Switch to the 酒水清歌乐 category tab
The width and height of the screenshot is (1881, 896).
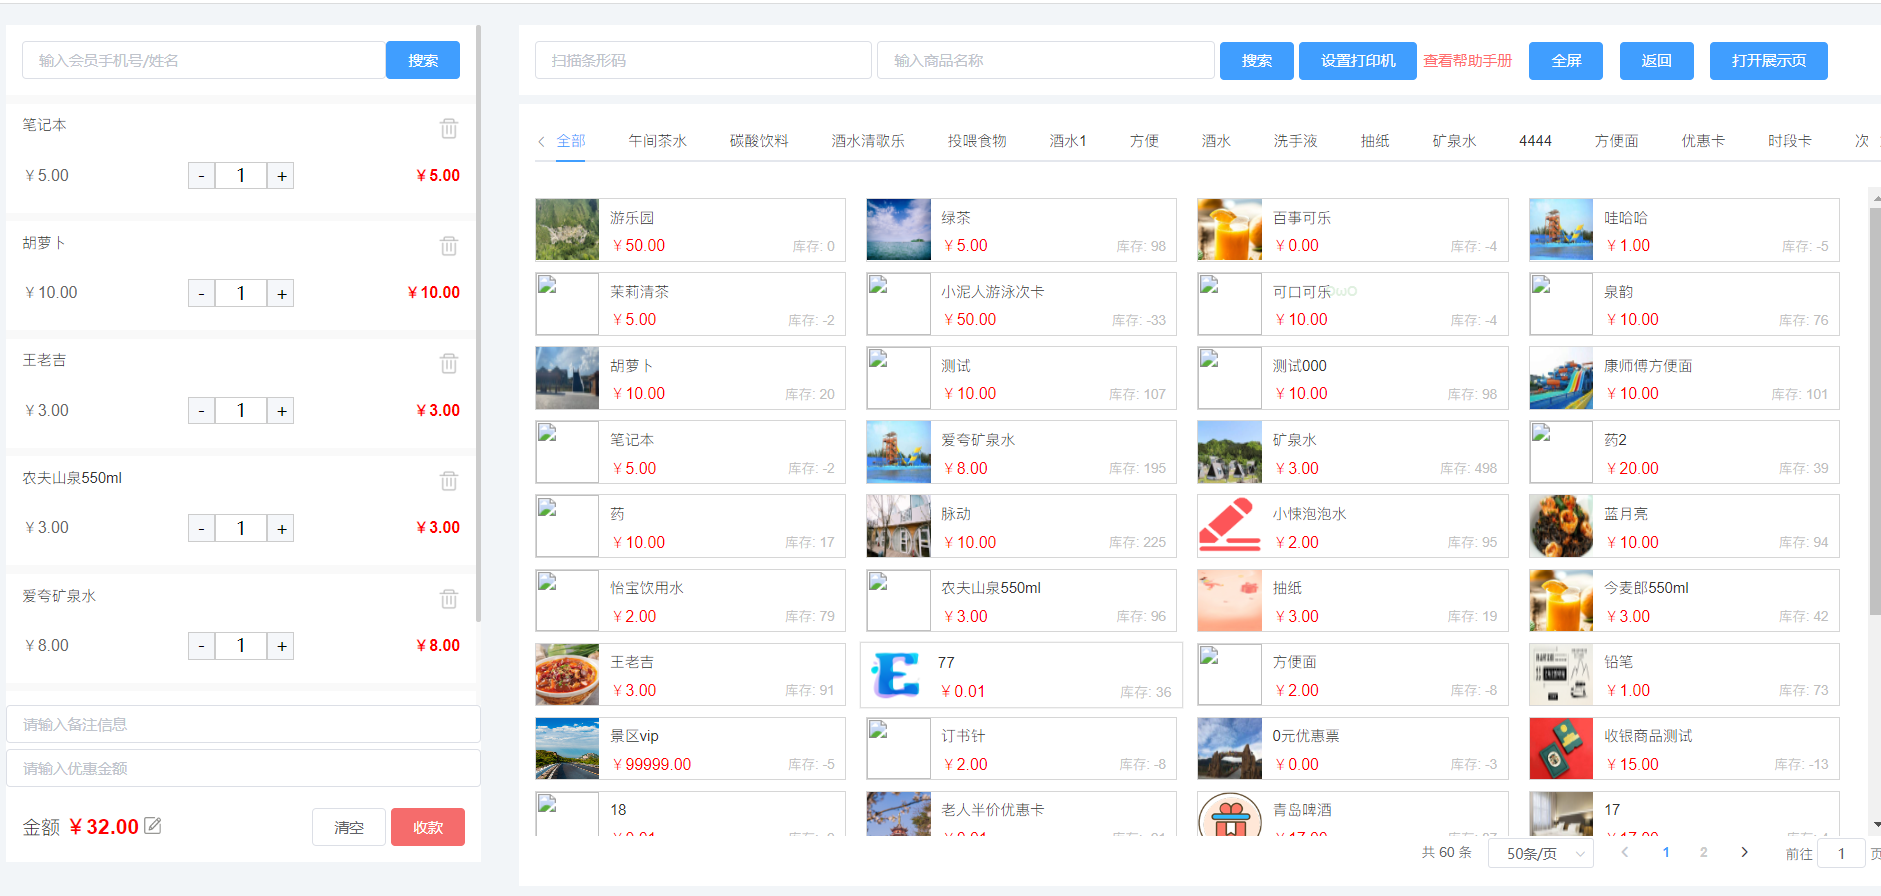(868, 141)
